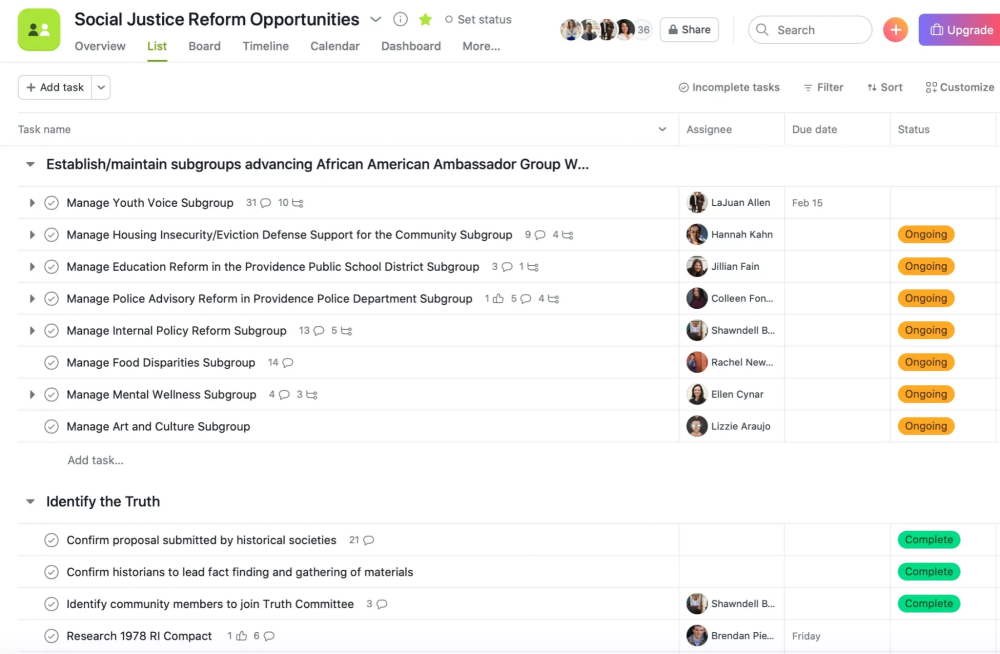The height and width of the screenshot is (654, 1000).
Task: Click into the Search field
Action: pyautogui.click(x=810, y=30)
